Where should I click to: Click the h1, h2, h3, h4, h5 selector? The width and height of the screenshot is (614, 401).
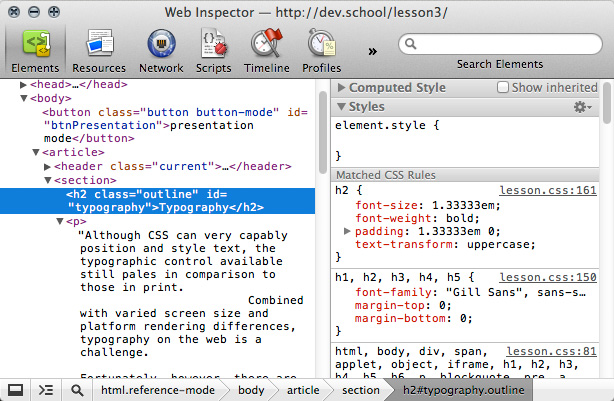pos(399,277)
